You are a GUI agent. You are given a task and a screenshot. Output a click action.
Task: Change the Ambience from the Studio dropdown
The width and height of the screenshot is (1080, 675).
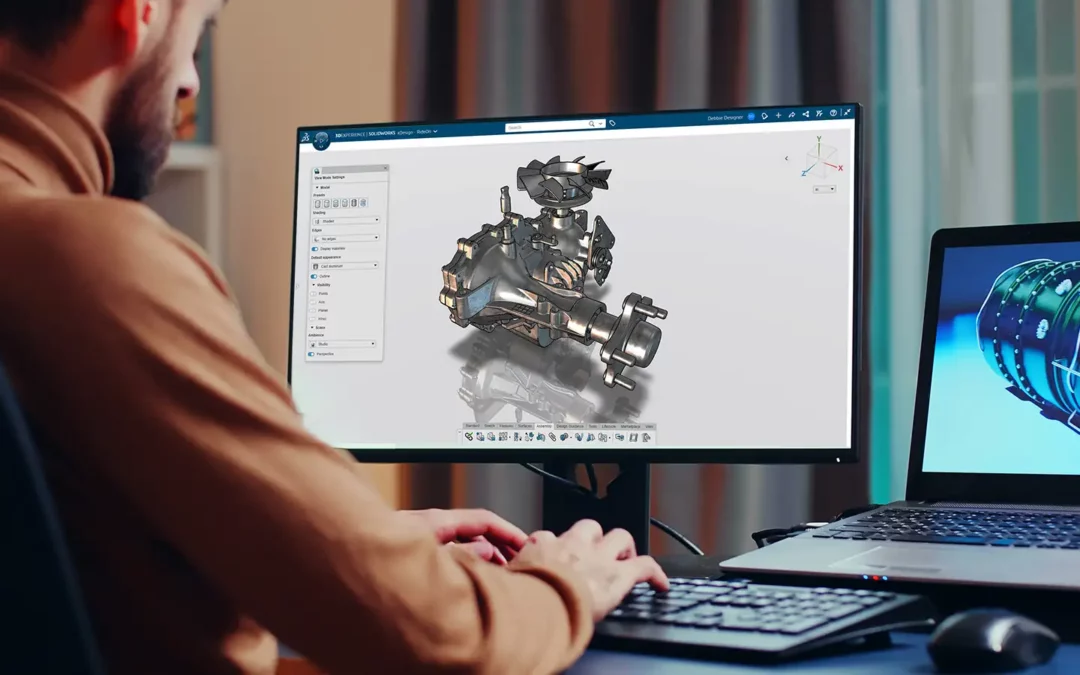(x=344, y=344)
